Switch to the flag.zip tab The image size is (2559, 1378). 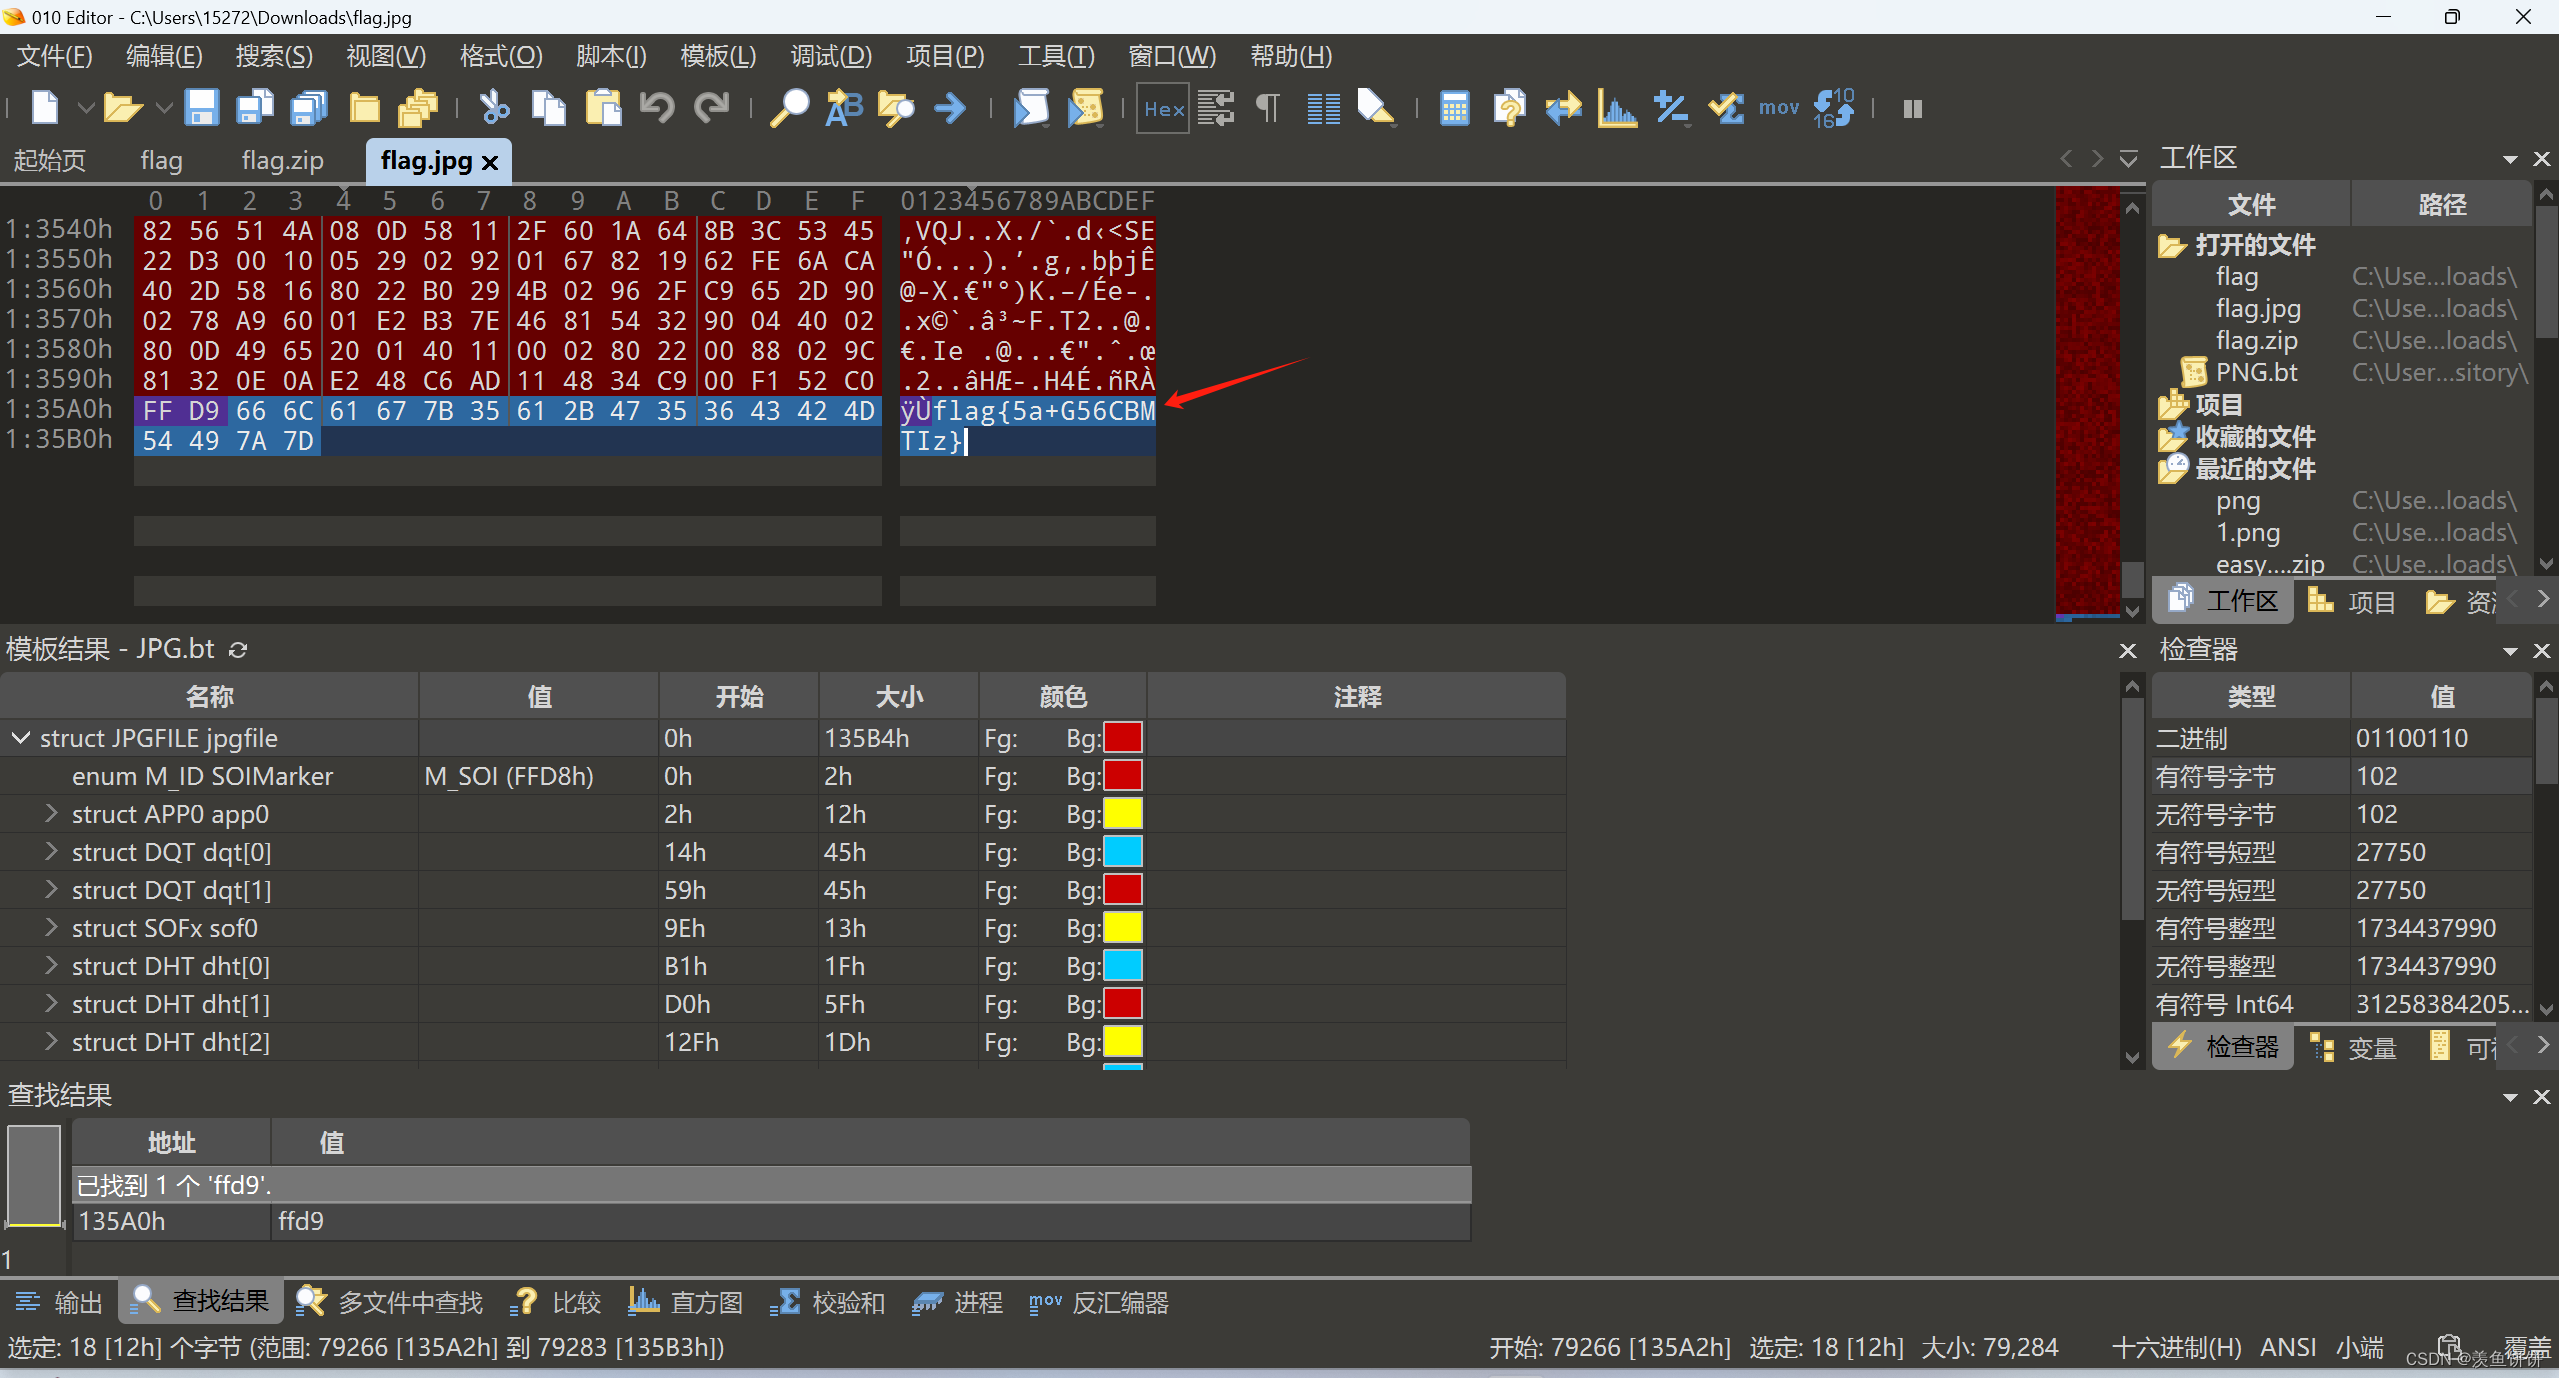282,160
